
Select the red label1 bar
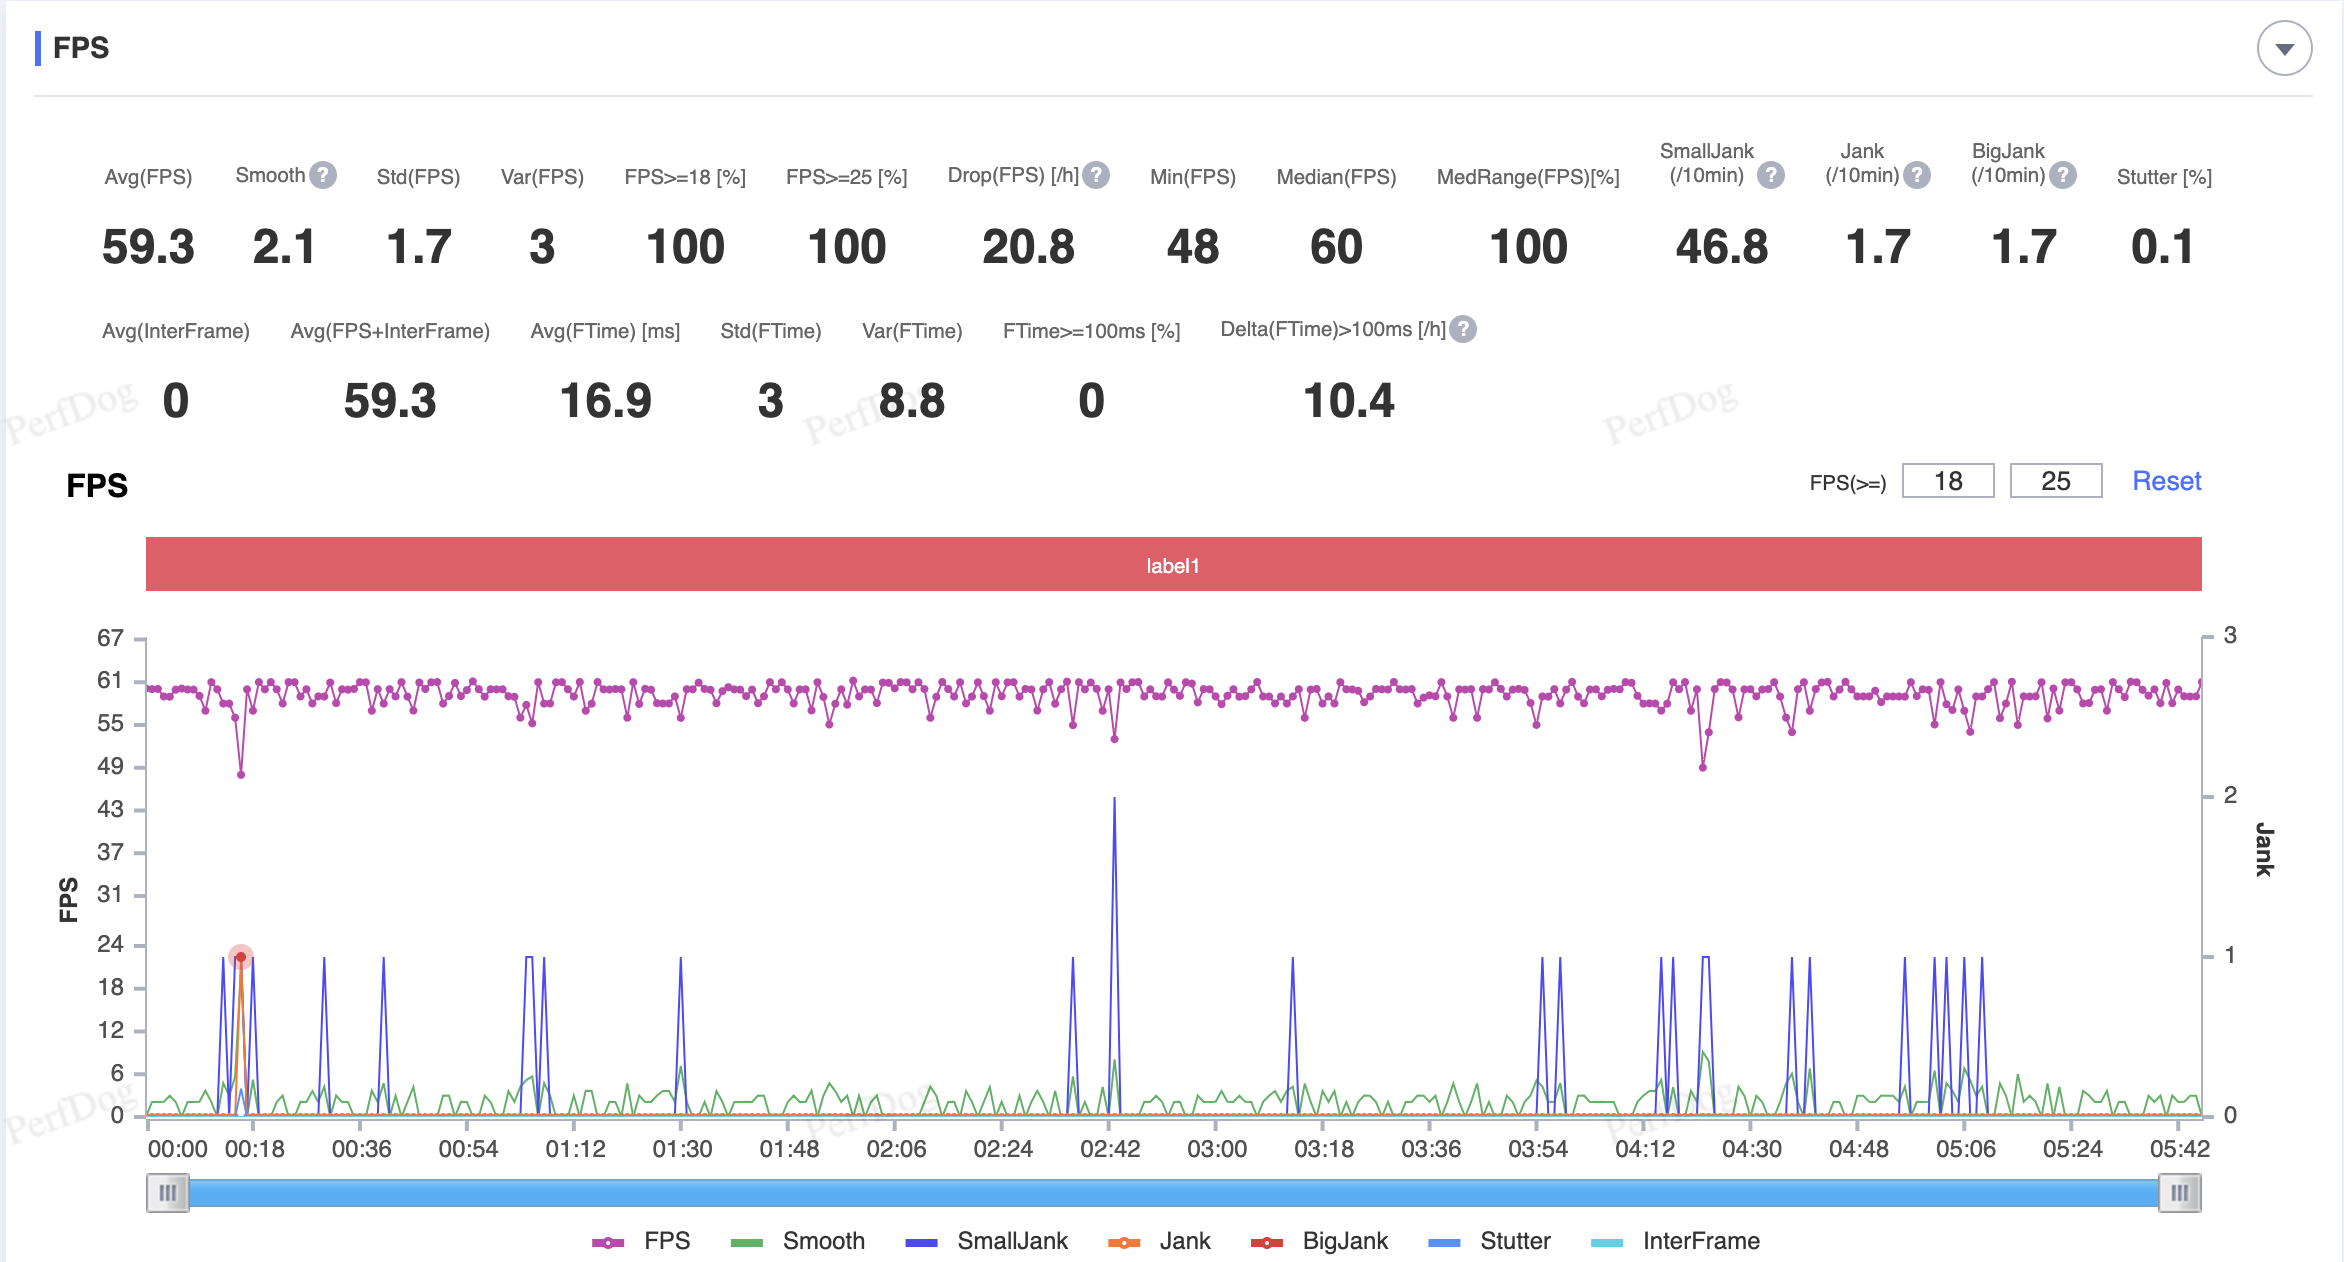[x=1173, y=565]
